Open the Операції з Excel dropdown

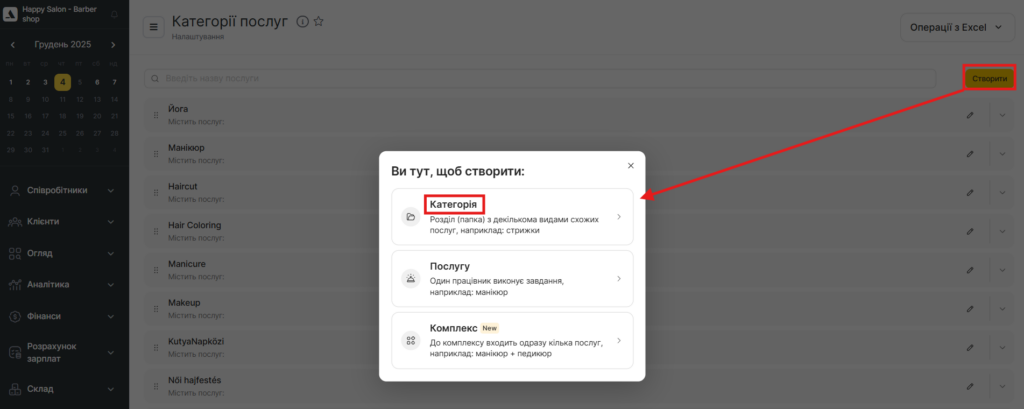pyautogui.click(x=957, y=28)
